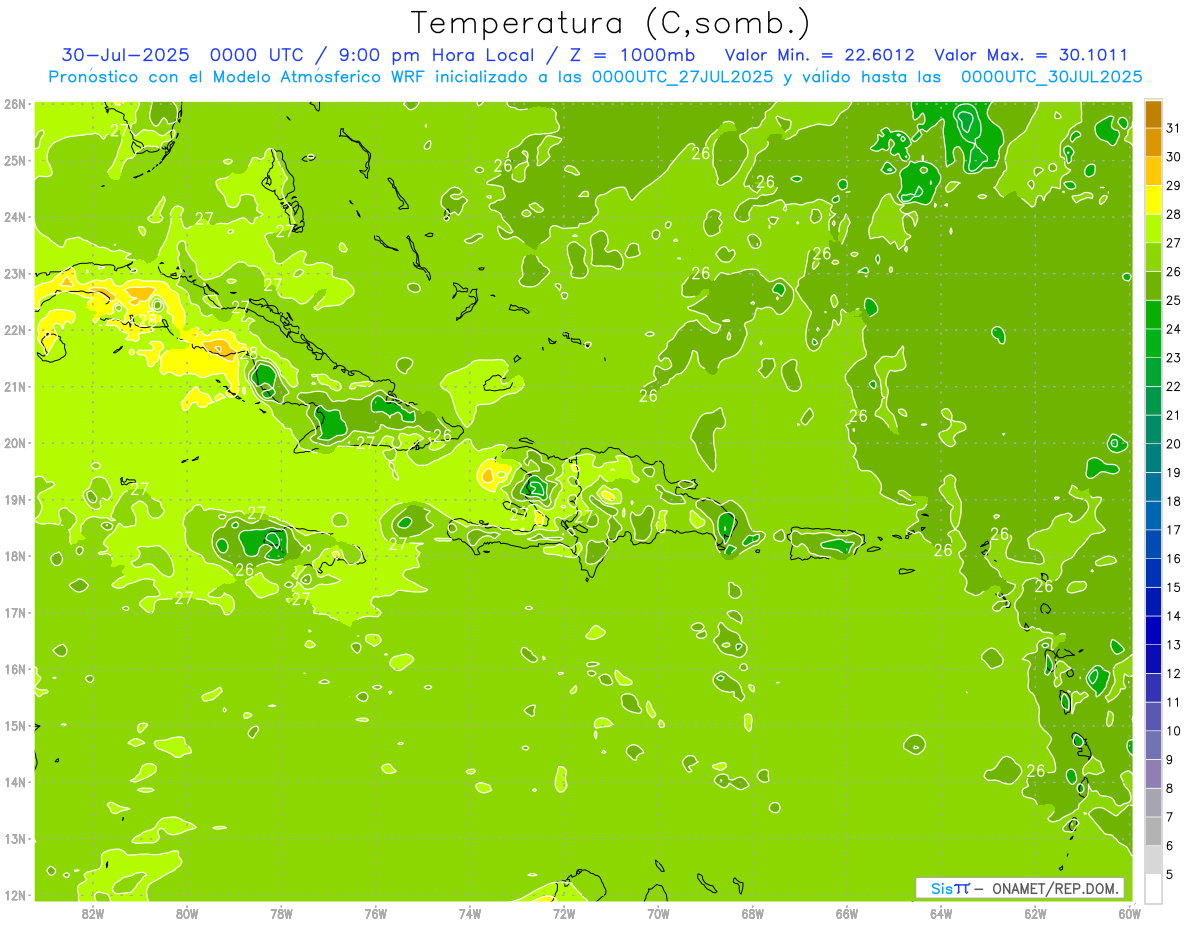Select valid-until time '0000UTC_30JUL2025'

1051,77
